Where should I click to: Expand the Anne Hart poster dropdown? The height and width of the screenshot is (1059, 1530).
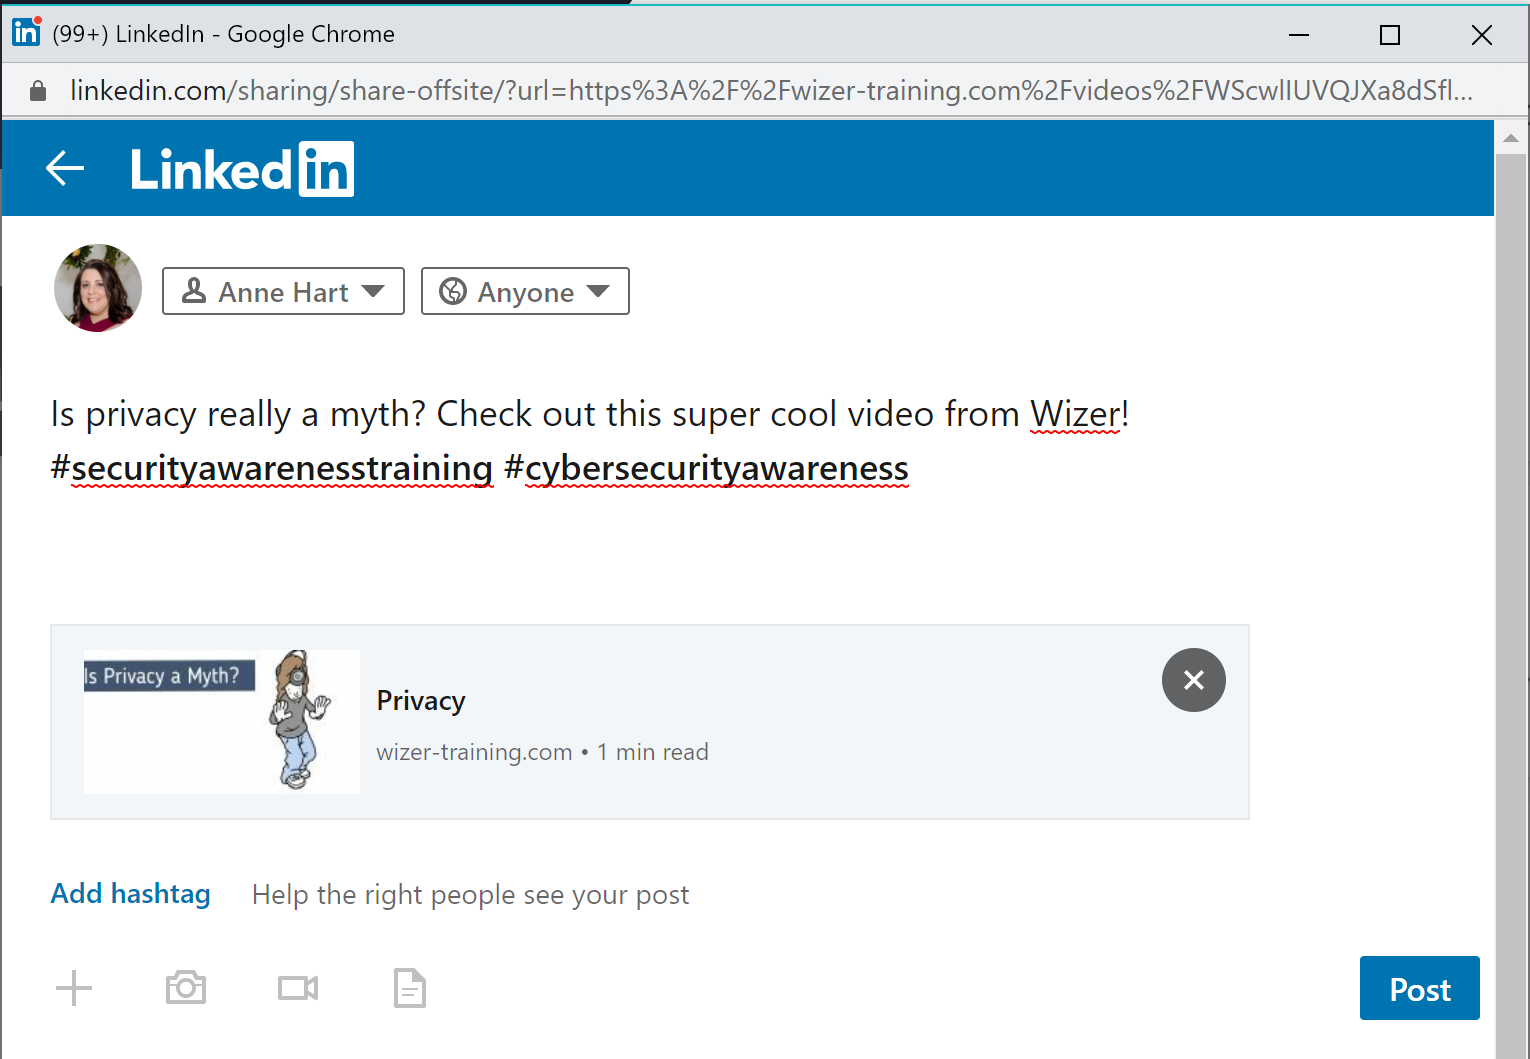pos(283,291)
